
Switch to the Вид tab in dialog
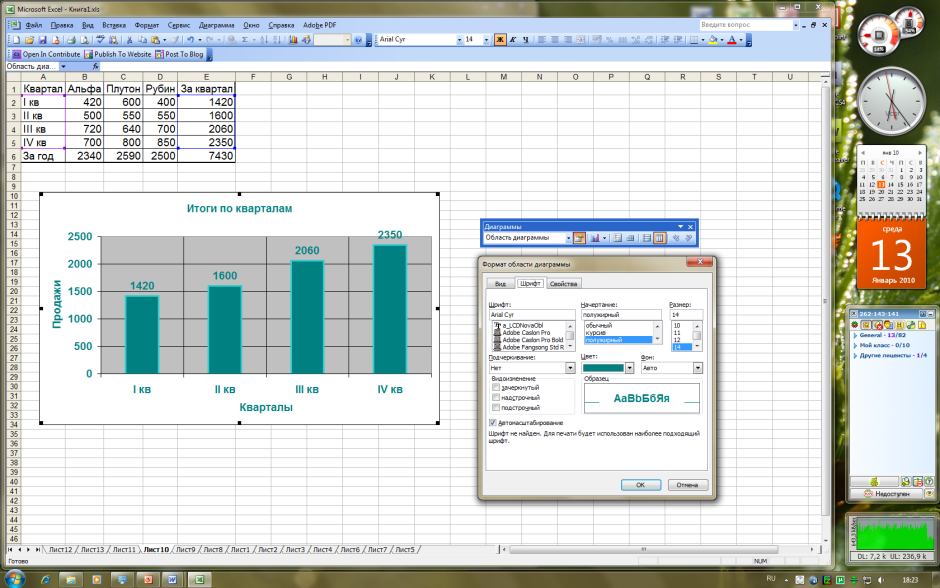tap(500, 284)
